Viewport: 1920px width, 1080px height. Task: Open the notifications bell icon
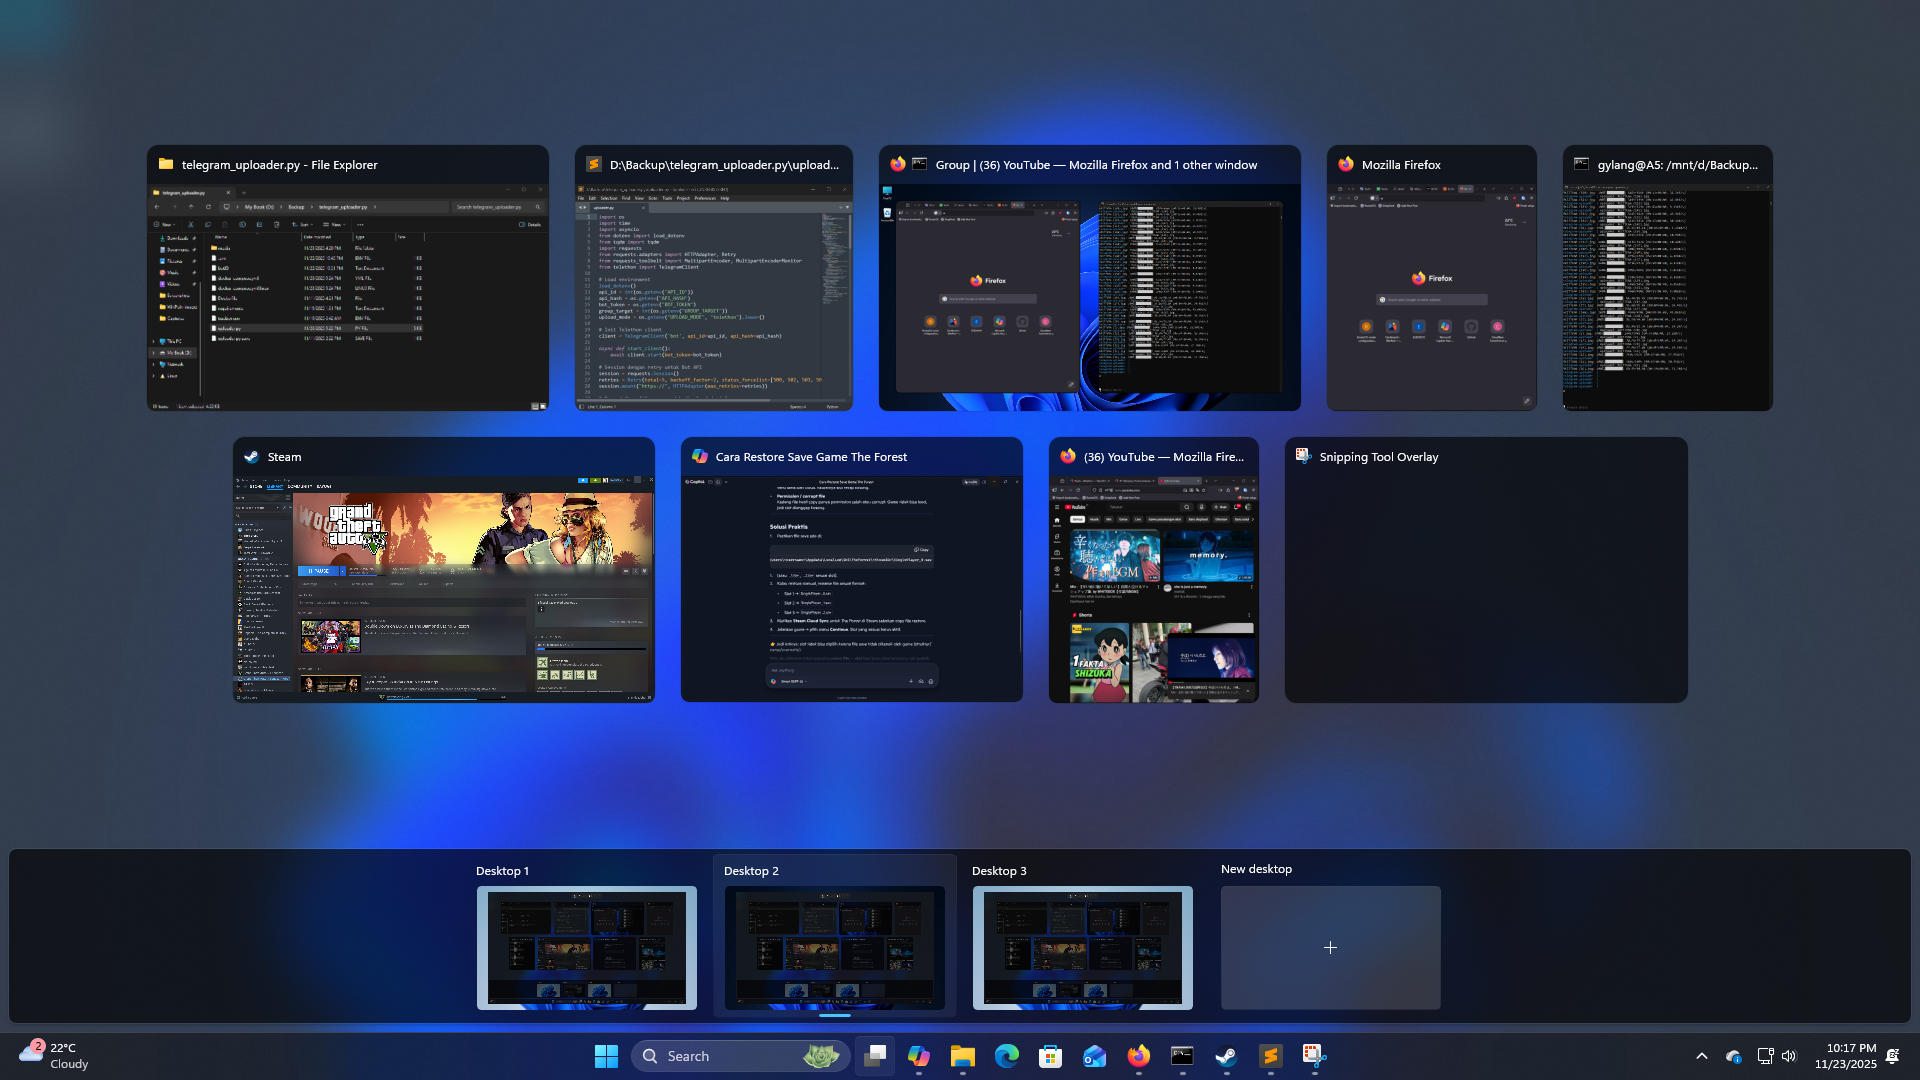coord(1892,1056)
